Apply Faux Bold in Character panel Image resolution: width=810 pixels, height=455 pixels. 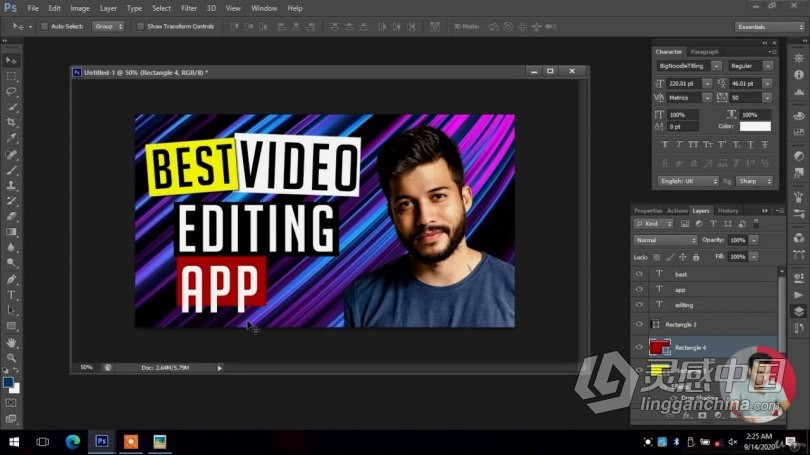(x=665, y=145)
